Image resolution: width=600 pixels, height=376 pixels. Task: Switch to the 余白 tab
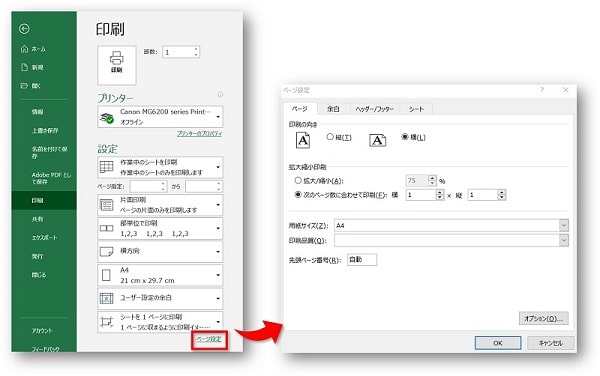tap(333, 109)
